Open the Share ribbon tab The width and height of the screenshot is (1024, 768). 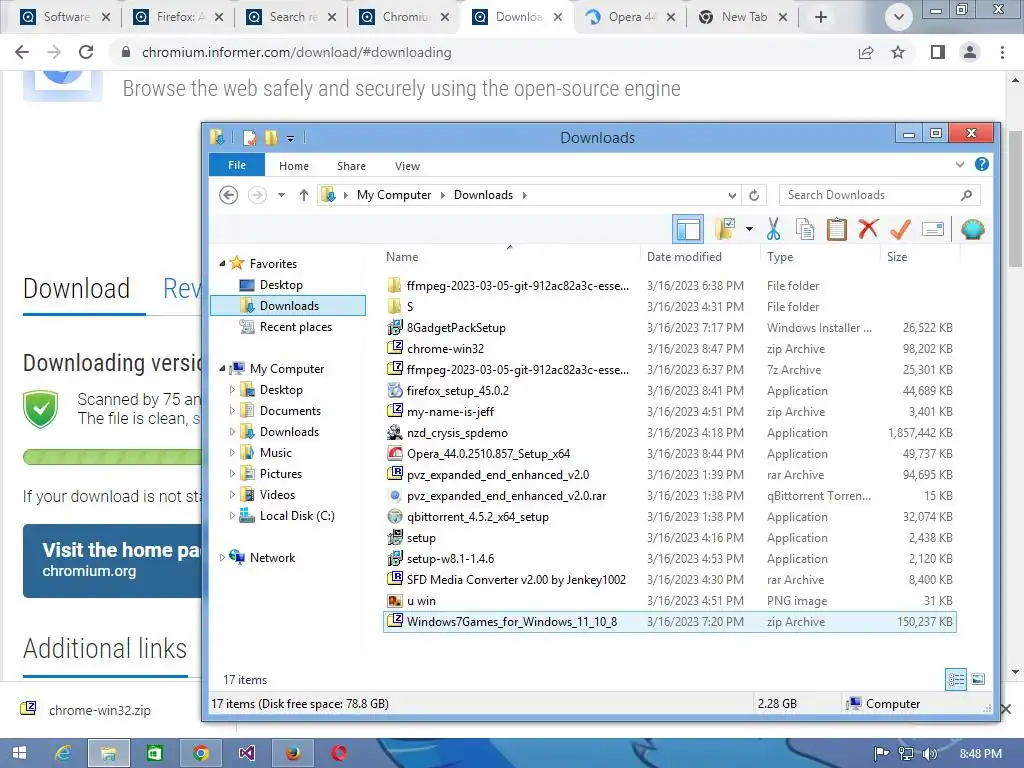(x=351, y=166)
